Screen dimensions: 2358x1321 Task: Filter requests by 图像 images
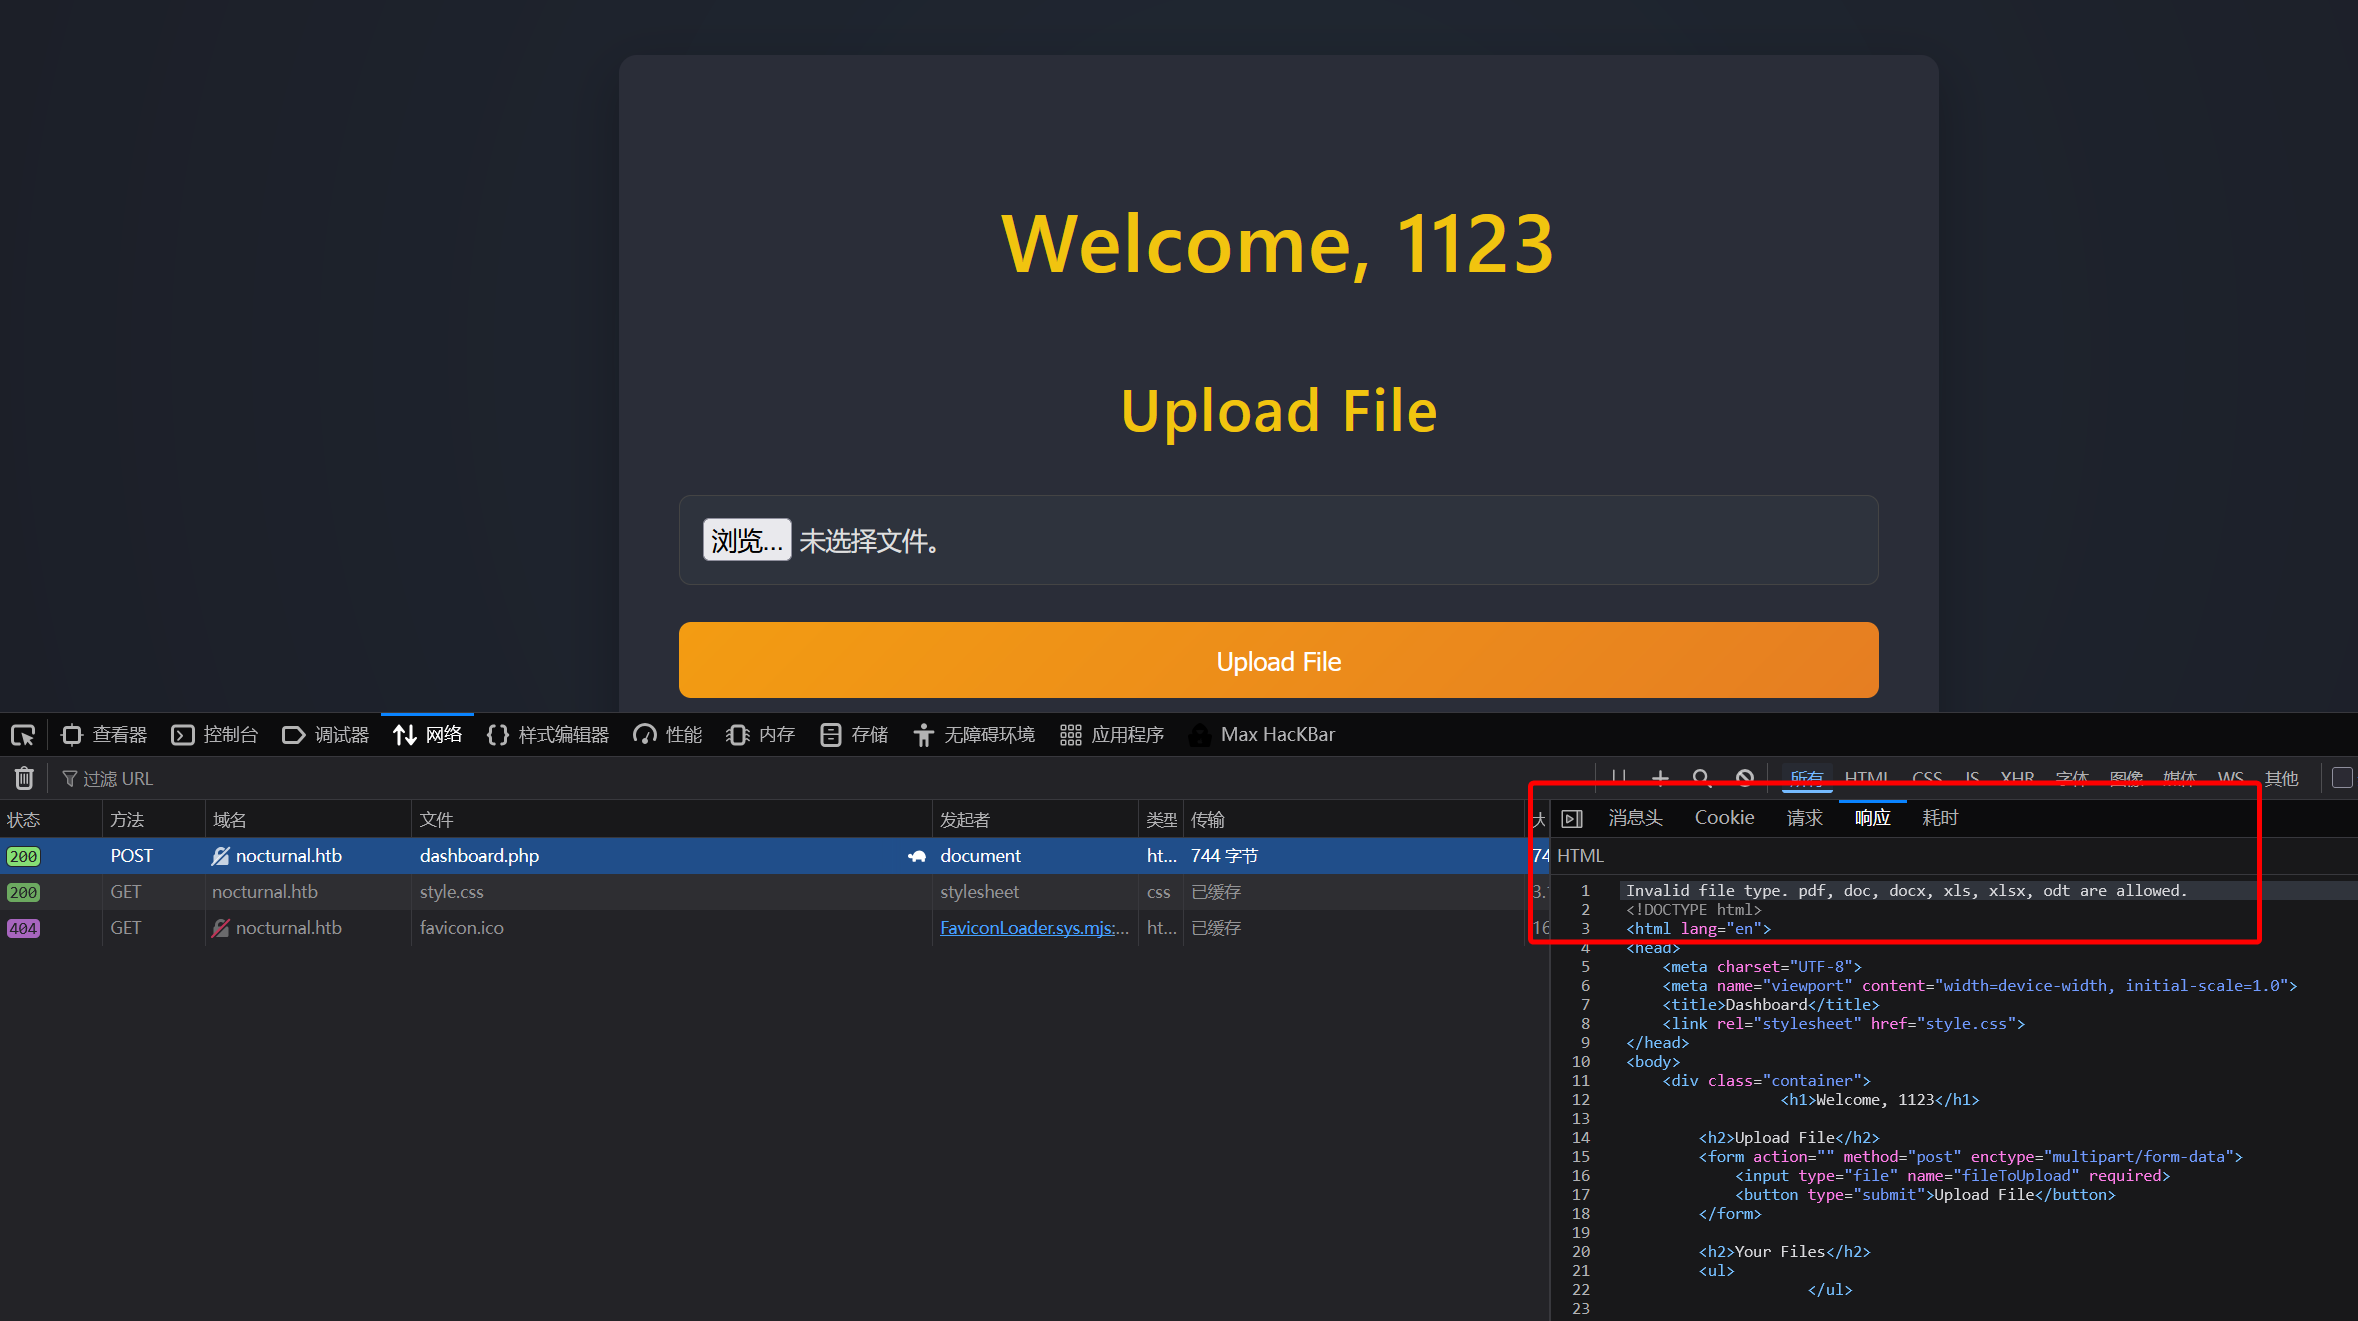(2126, 778)
